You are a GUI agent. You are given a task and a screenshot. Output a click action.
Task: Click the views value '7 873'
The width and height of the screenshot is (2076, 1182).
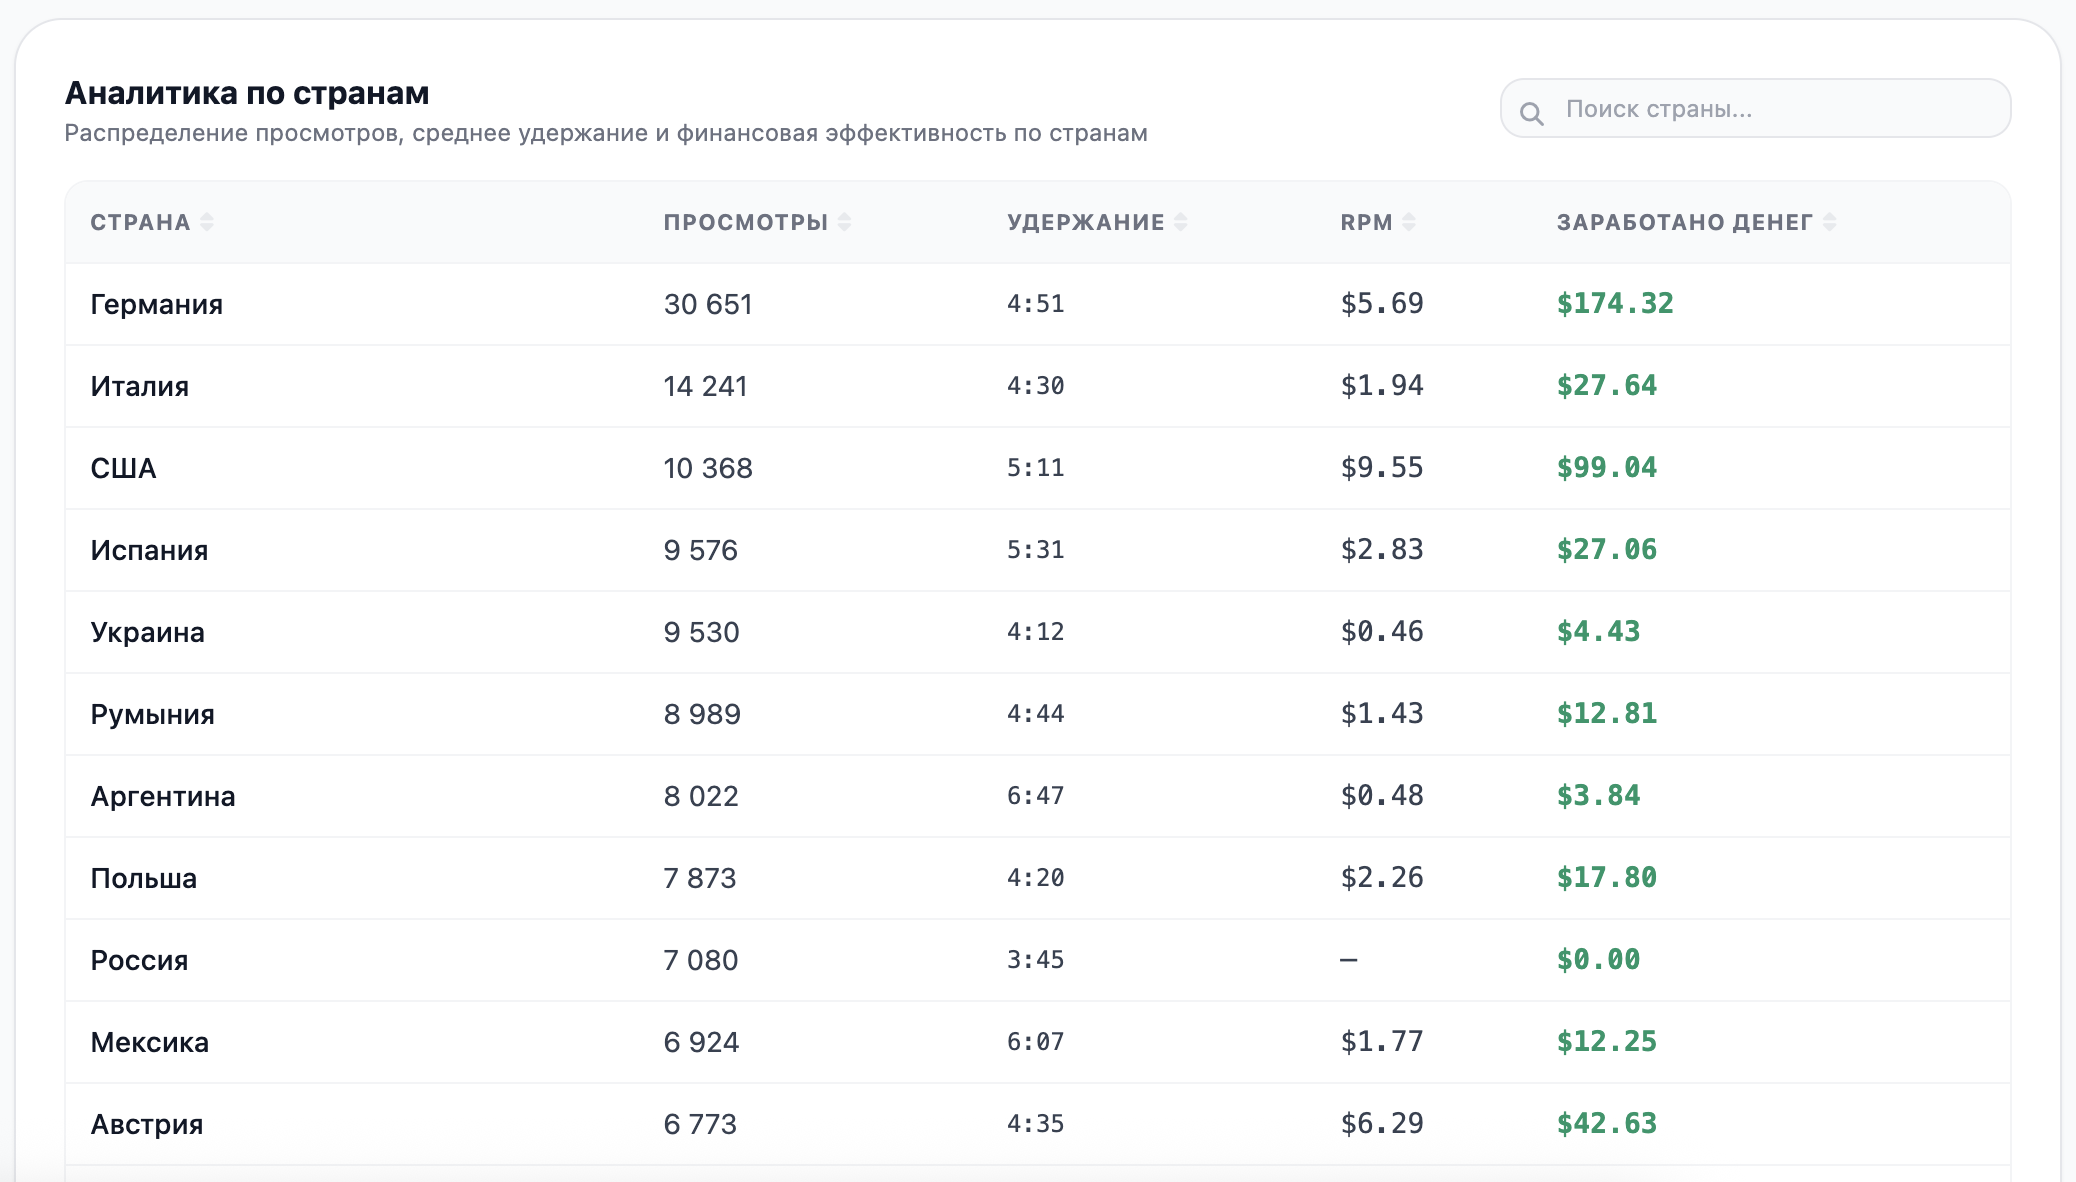point(700,878)
